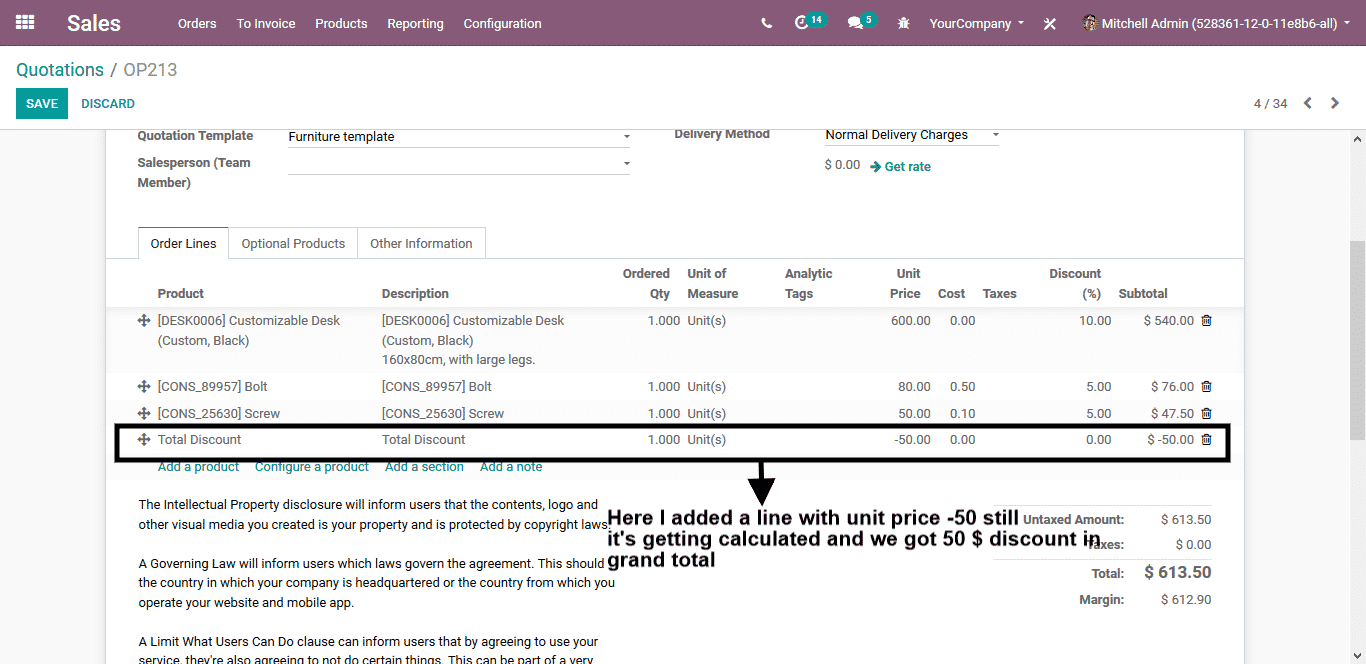1366x664 pixels.
Task: Click the unit price cell of Total Discount
Action: tap(910, 440)
